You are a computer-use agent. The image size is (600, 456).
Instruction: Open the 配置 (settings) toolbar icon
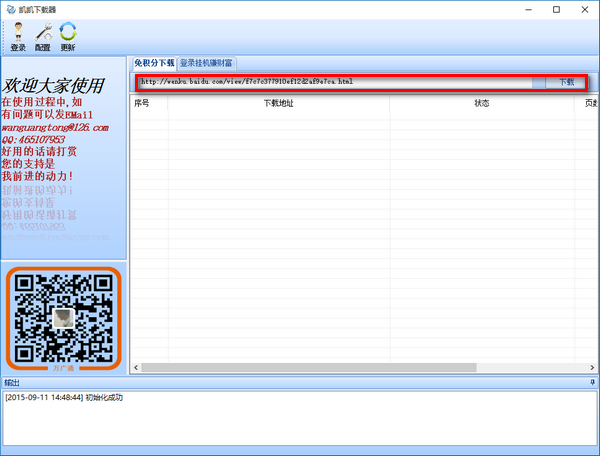[43, 37]
